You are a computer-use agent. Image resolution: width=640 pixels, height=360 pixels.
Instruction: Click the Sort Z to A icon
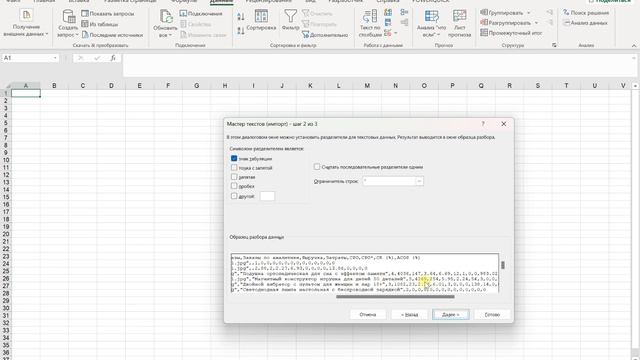(x=241, y=31)
